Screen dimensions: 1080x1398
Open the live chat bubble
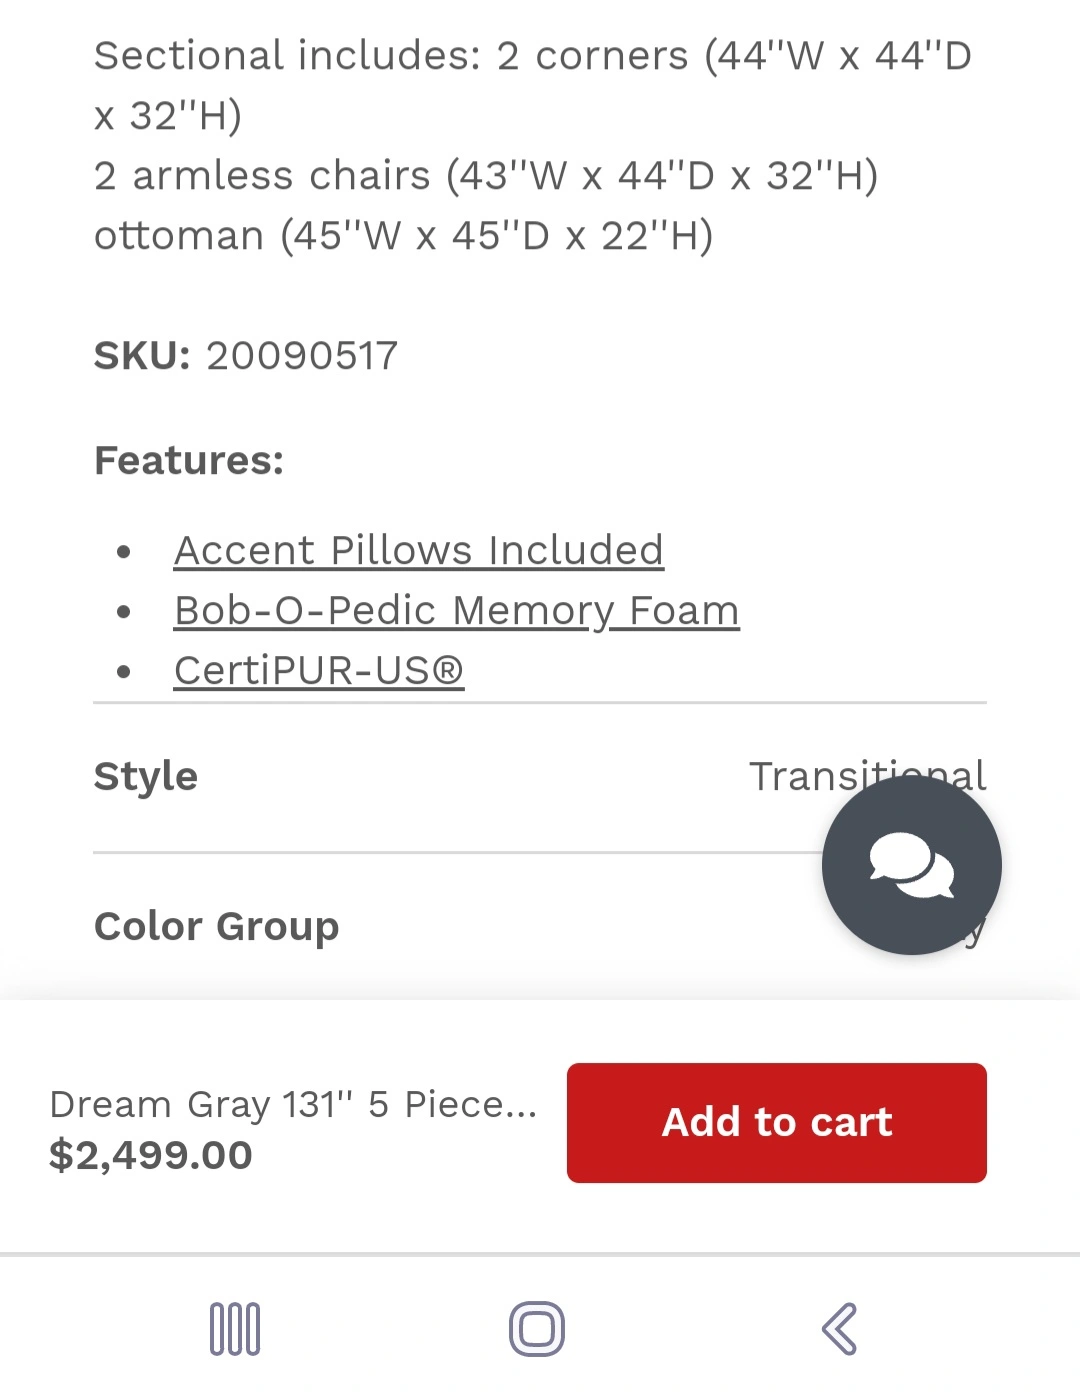[911, 866]
